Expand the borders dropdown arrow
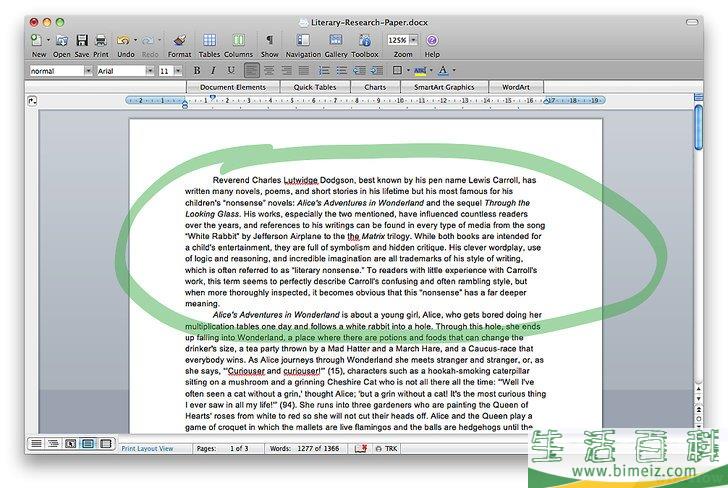Viewport: 728px width, 488px height. (408, 71)
